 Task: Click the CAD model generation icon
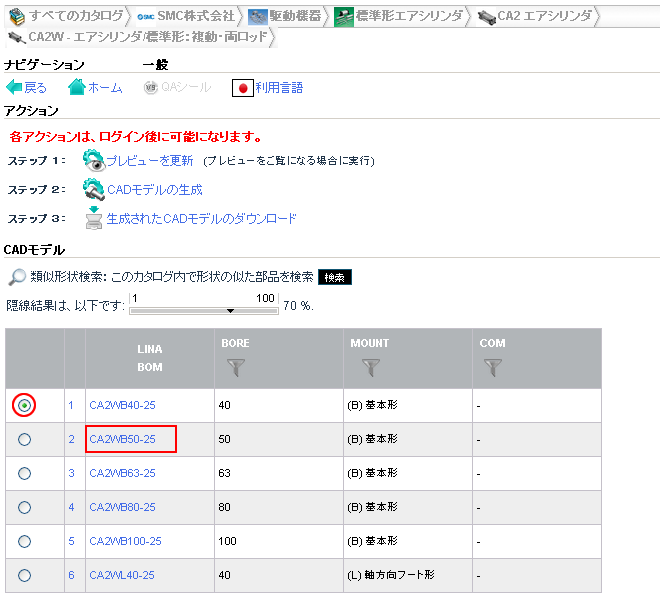94,189
